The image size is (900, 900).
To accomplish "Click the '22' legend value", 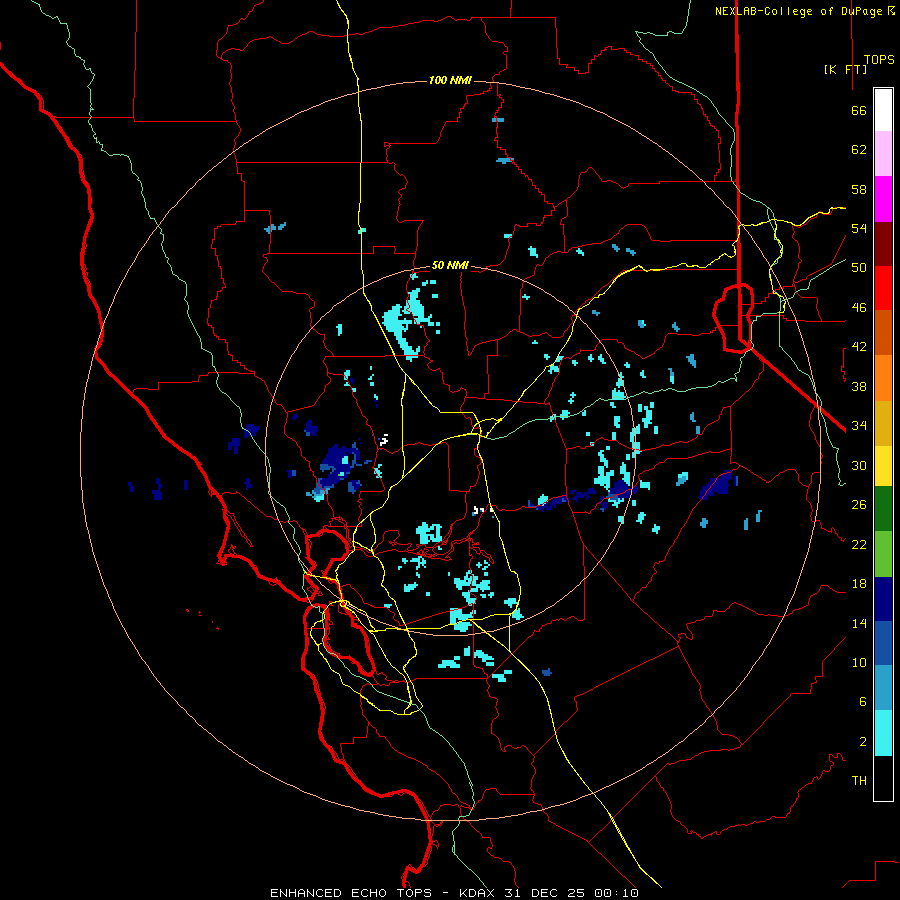I will [x=859, y=544].
